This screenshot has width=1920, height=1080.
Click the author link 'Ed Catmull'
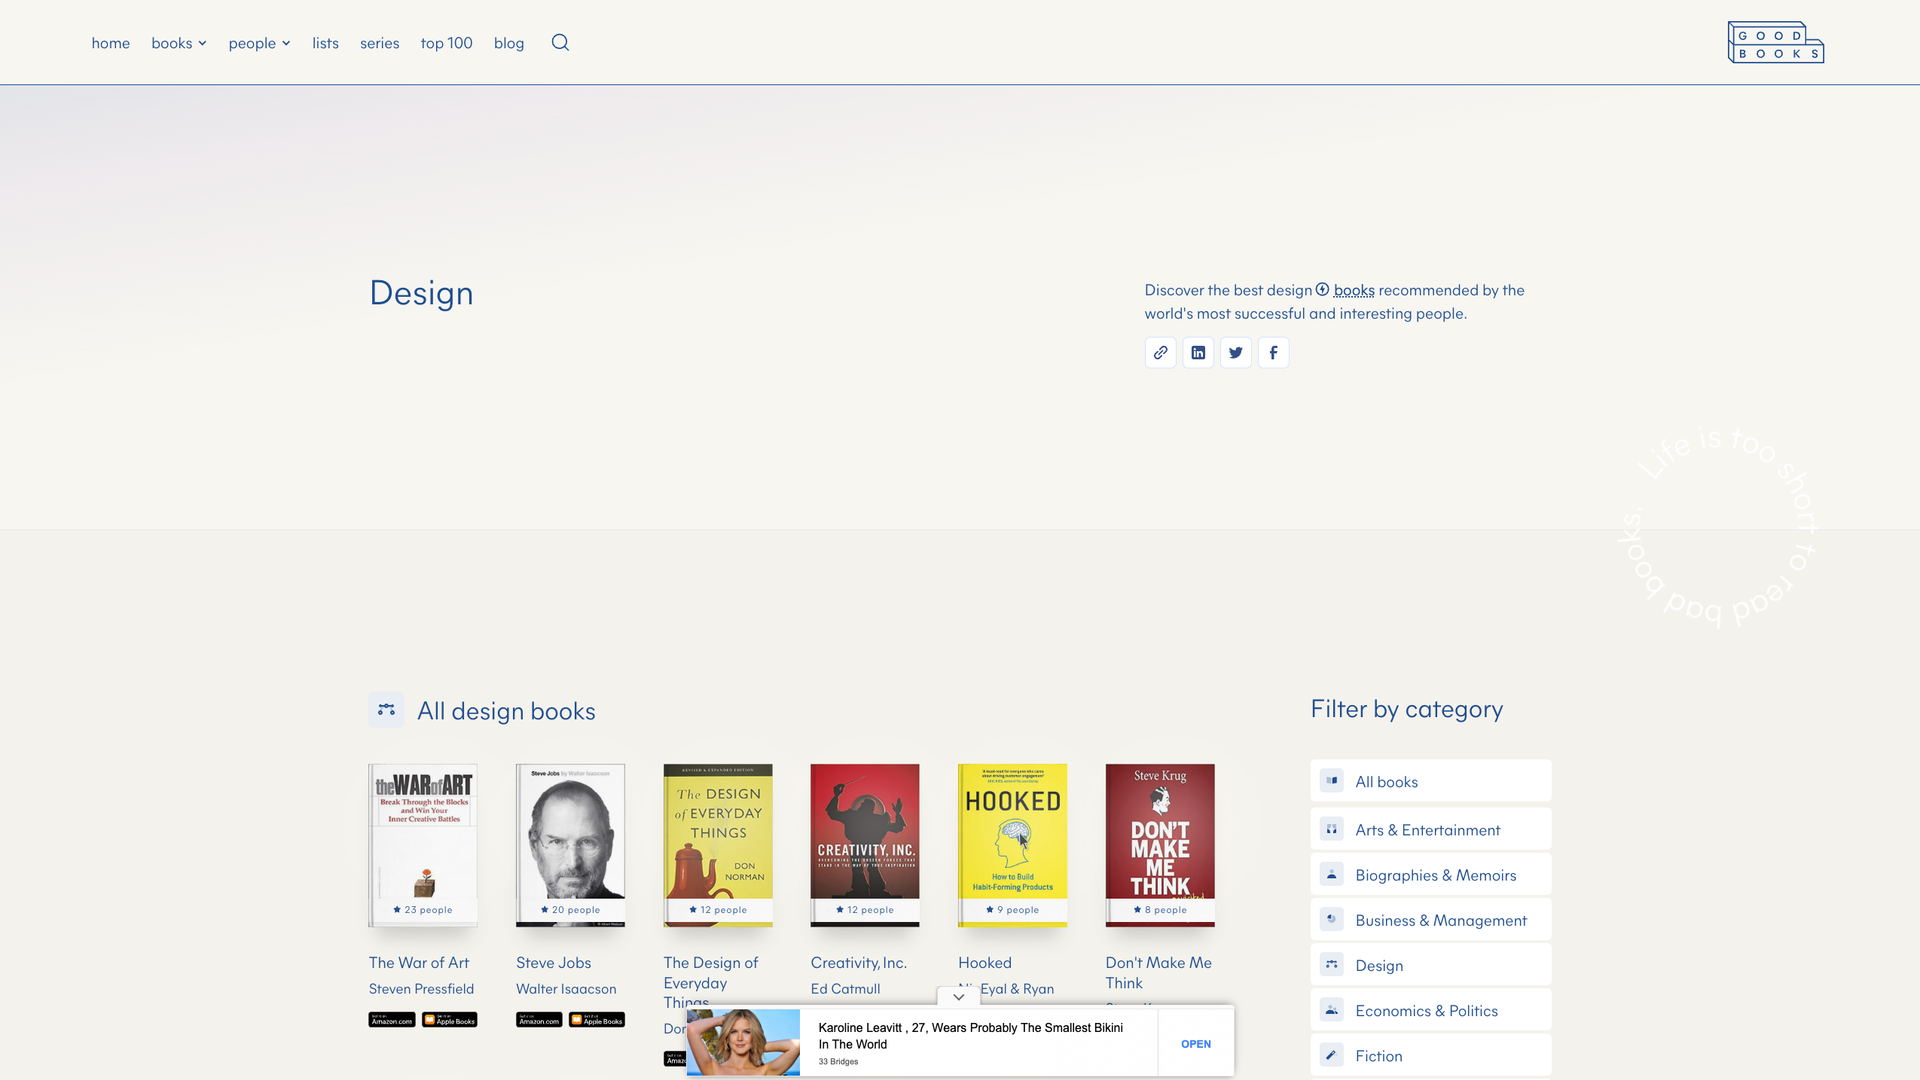pyautogui.click(x=845, y=988)
